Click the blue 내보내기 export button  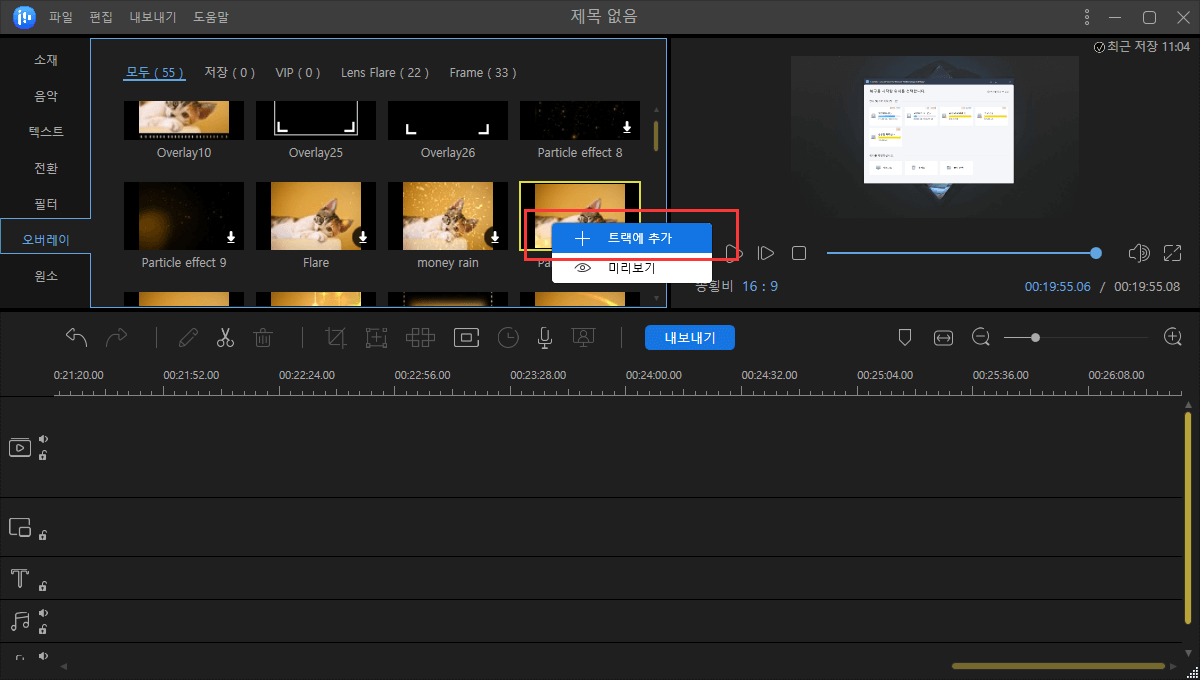pyautogui.click(x=690, y=338)
